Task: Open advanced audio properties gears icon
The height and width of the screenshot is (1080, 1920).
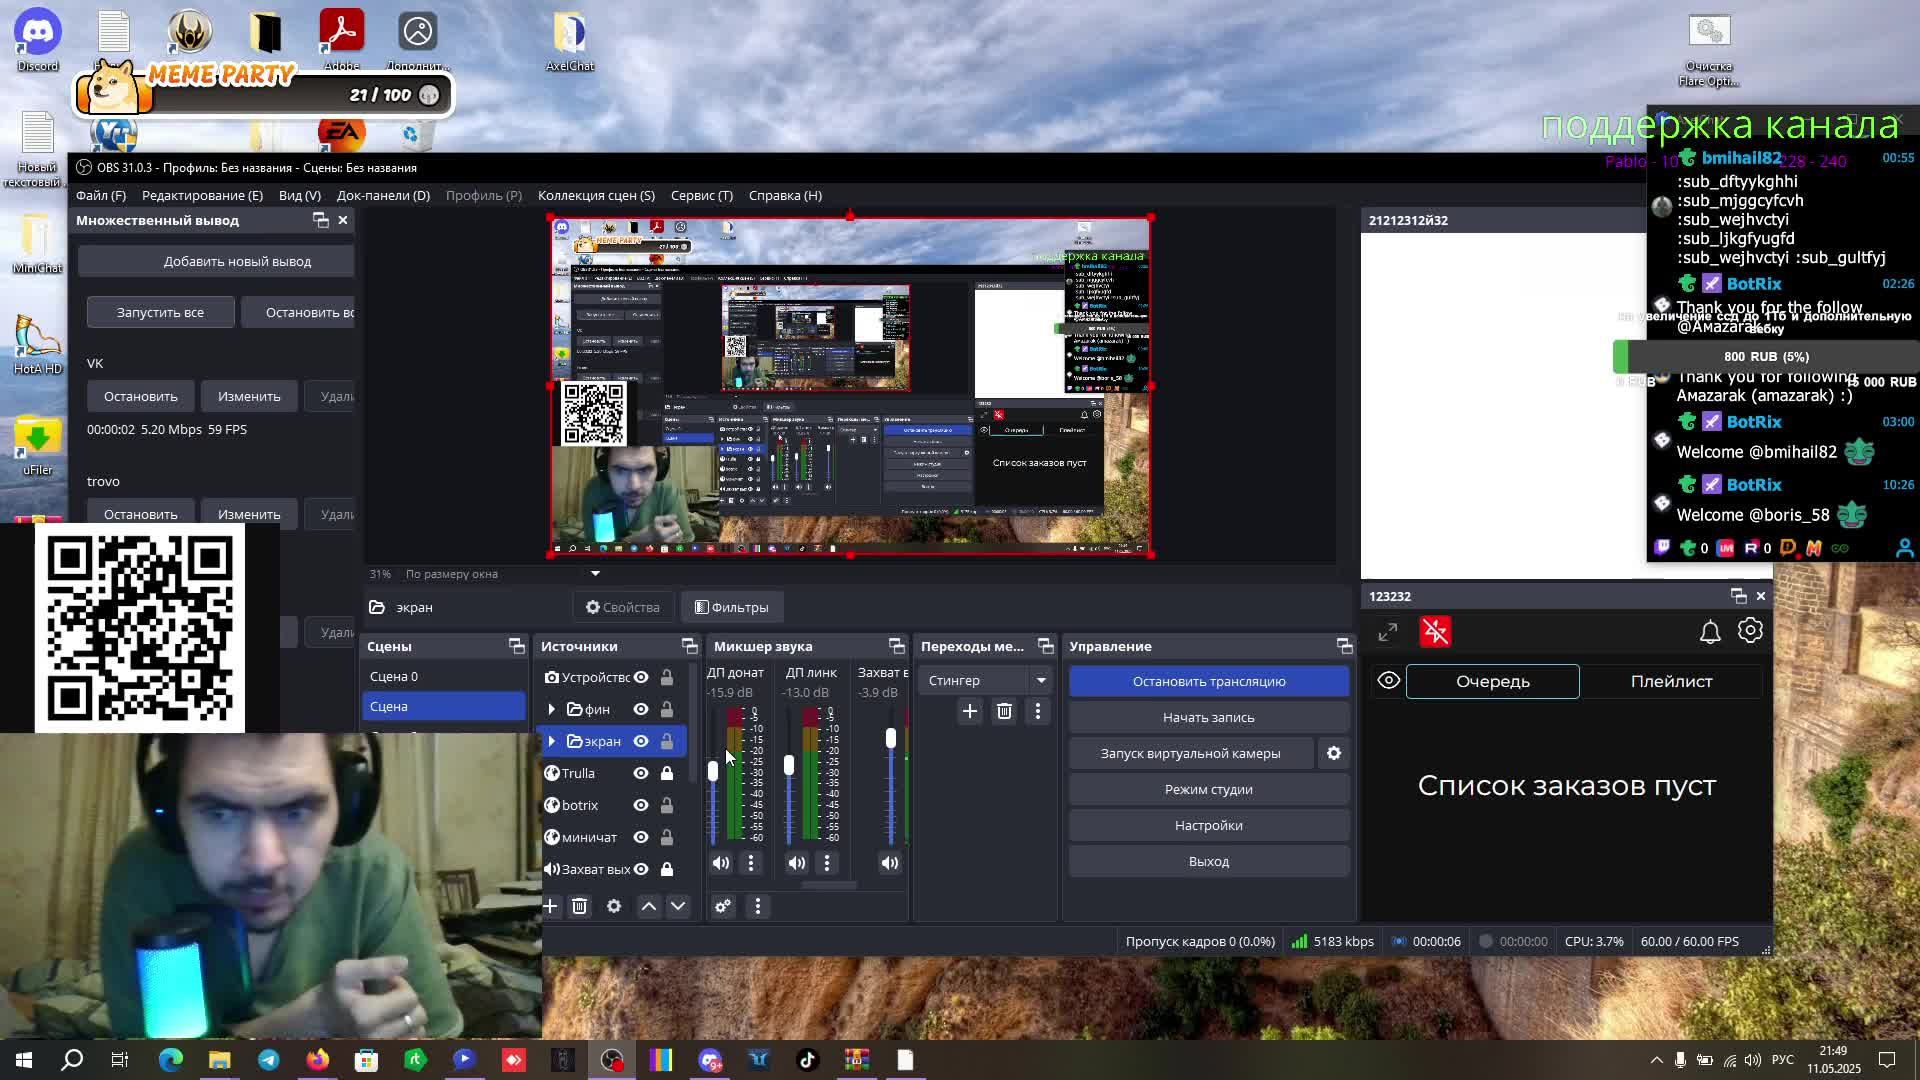Action: tap(723, 906)
